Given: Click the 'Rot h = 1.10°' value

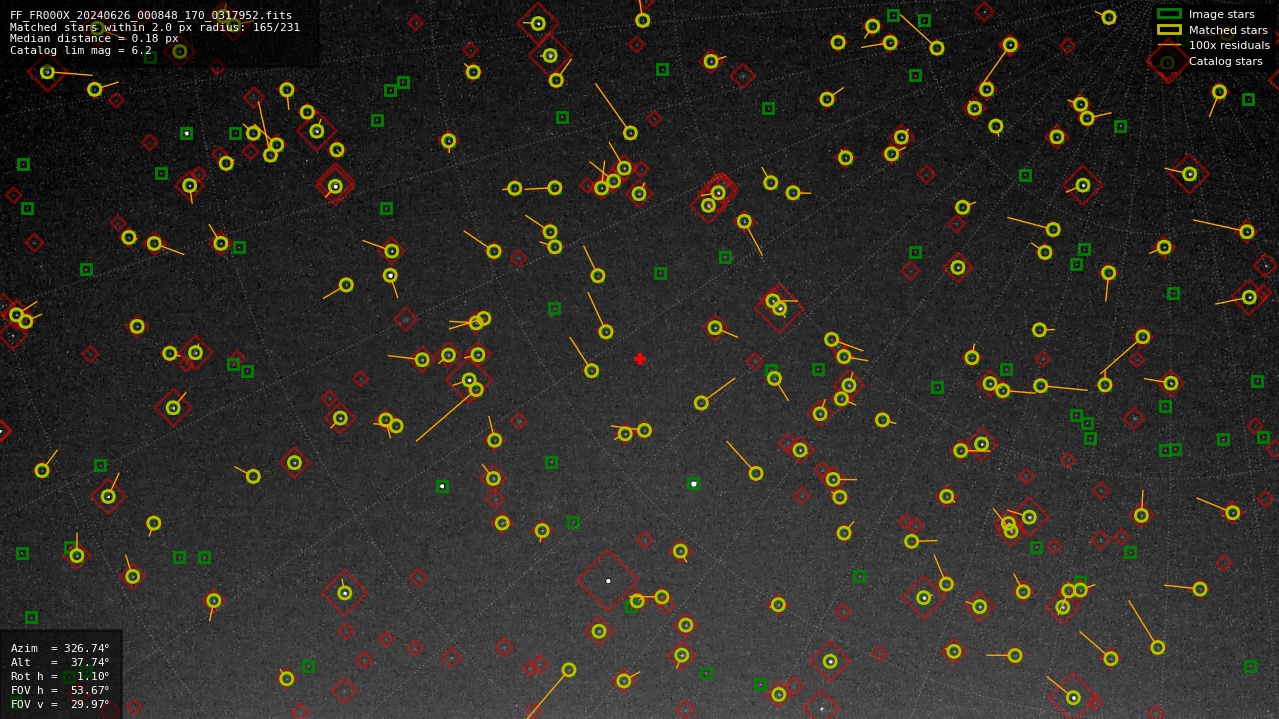Looking at the screenshot, I should pos(60,676).
